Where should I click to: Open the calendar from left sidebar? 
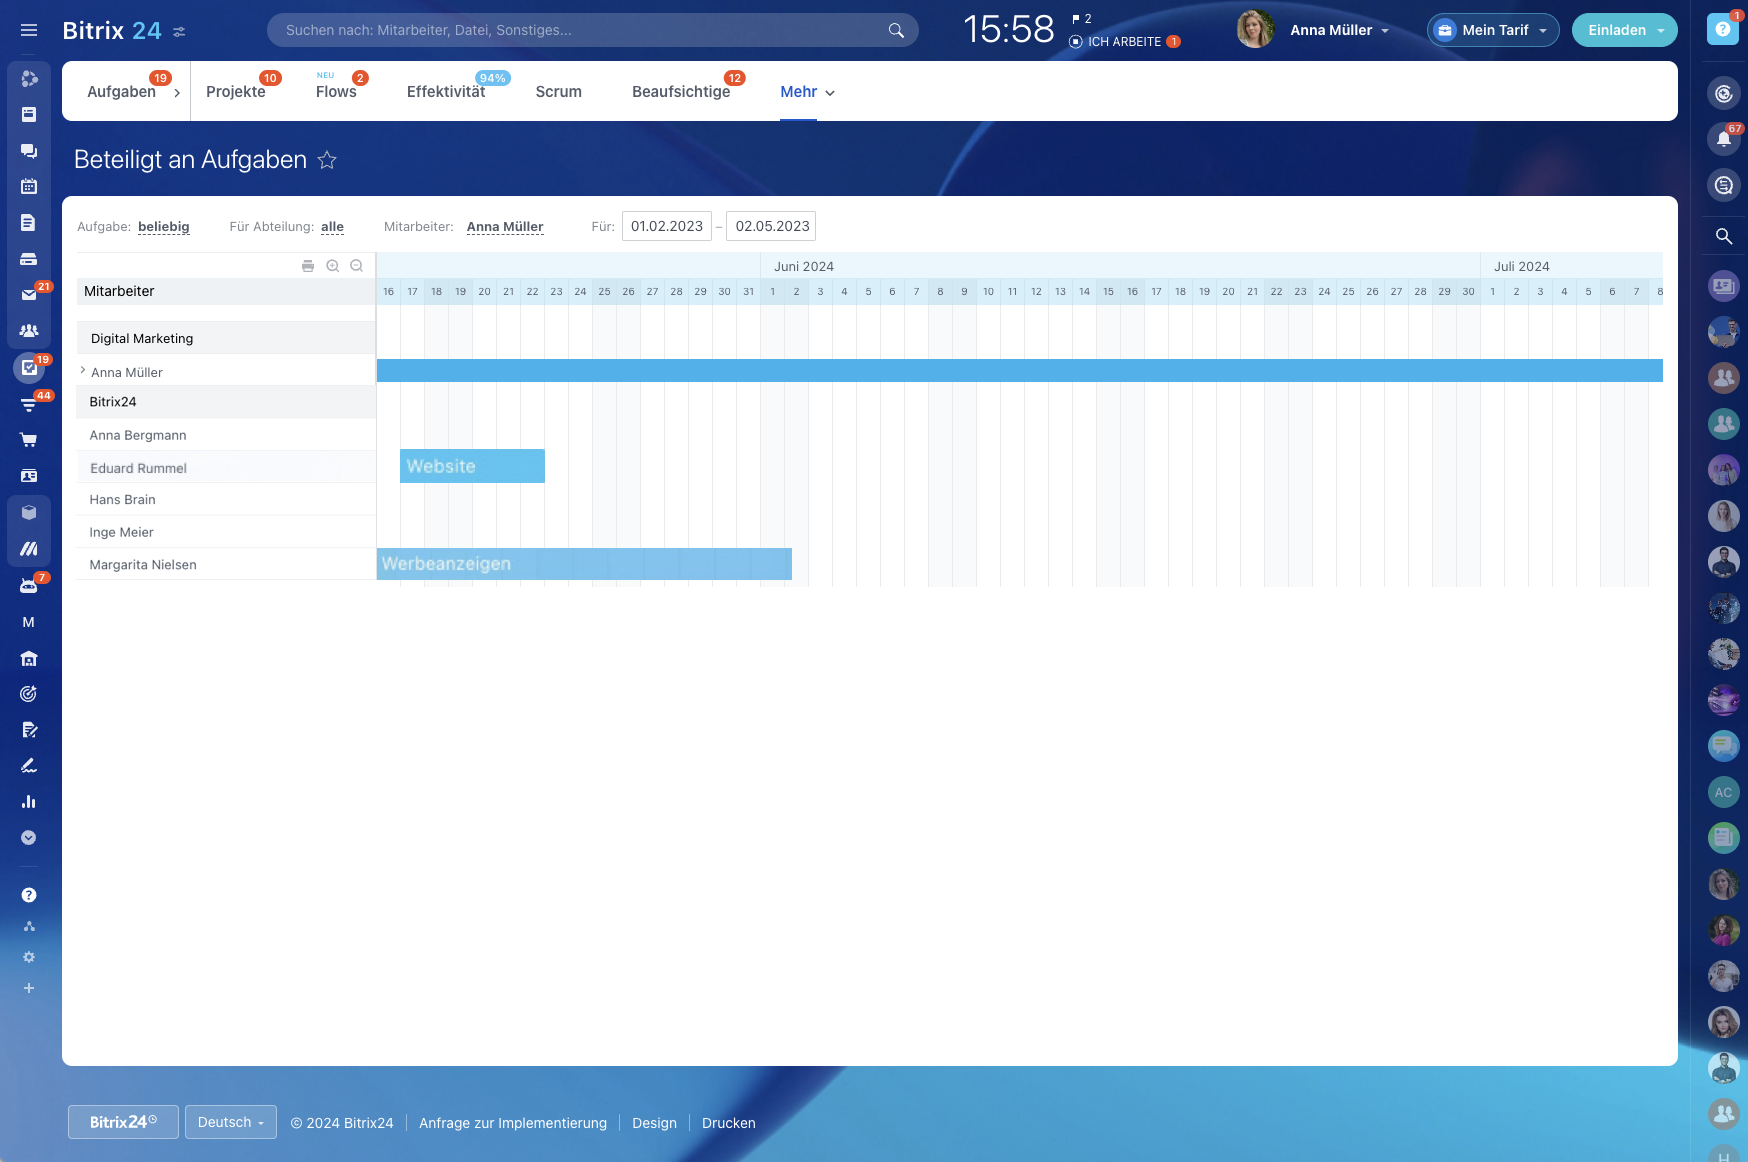[x=29, y=187]
